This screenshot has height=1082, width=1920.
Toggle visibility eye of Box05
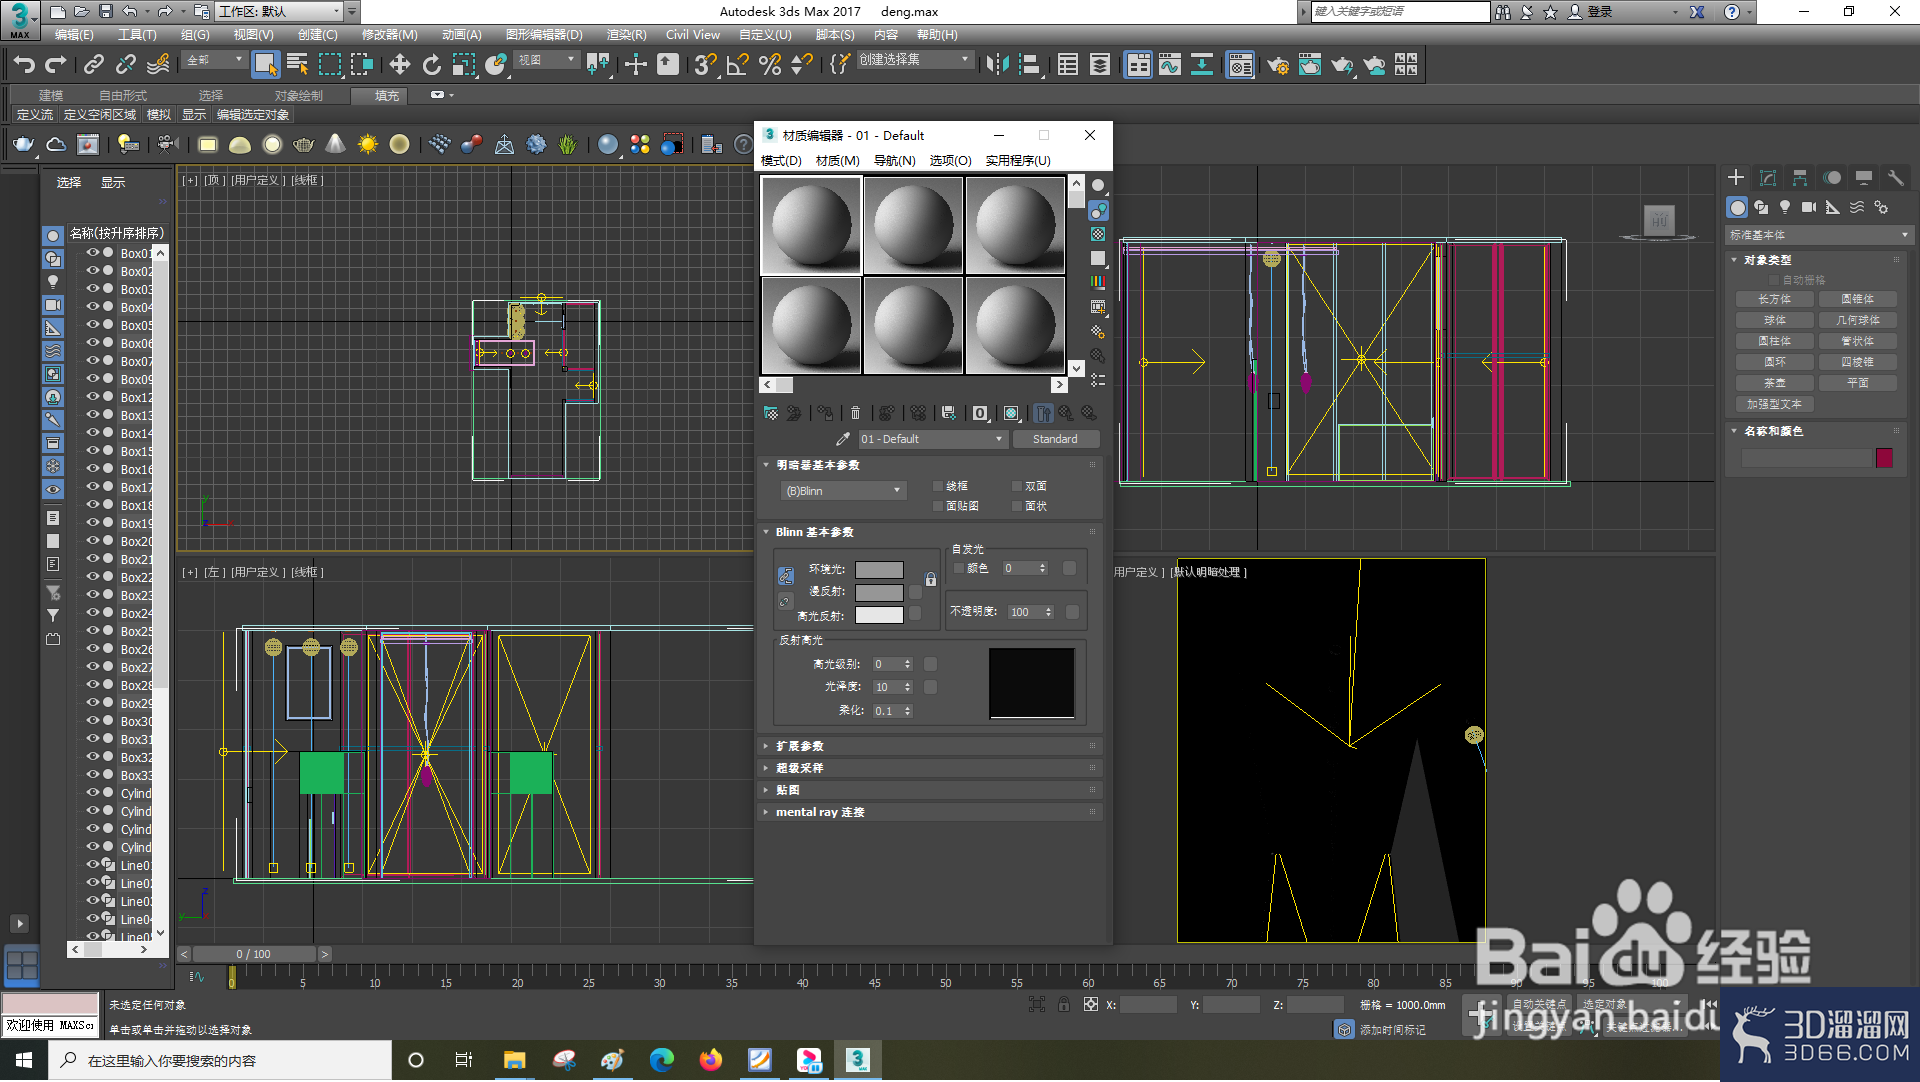click(x=93, y=325)
